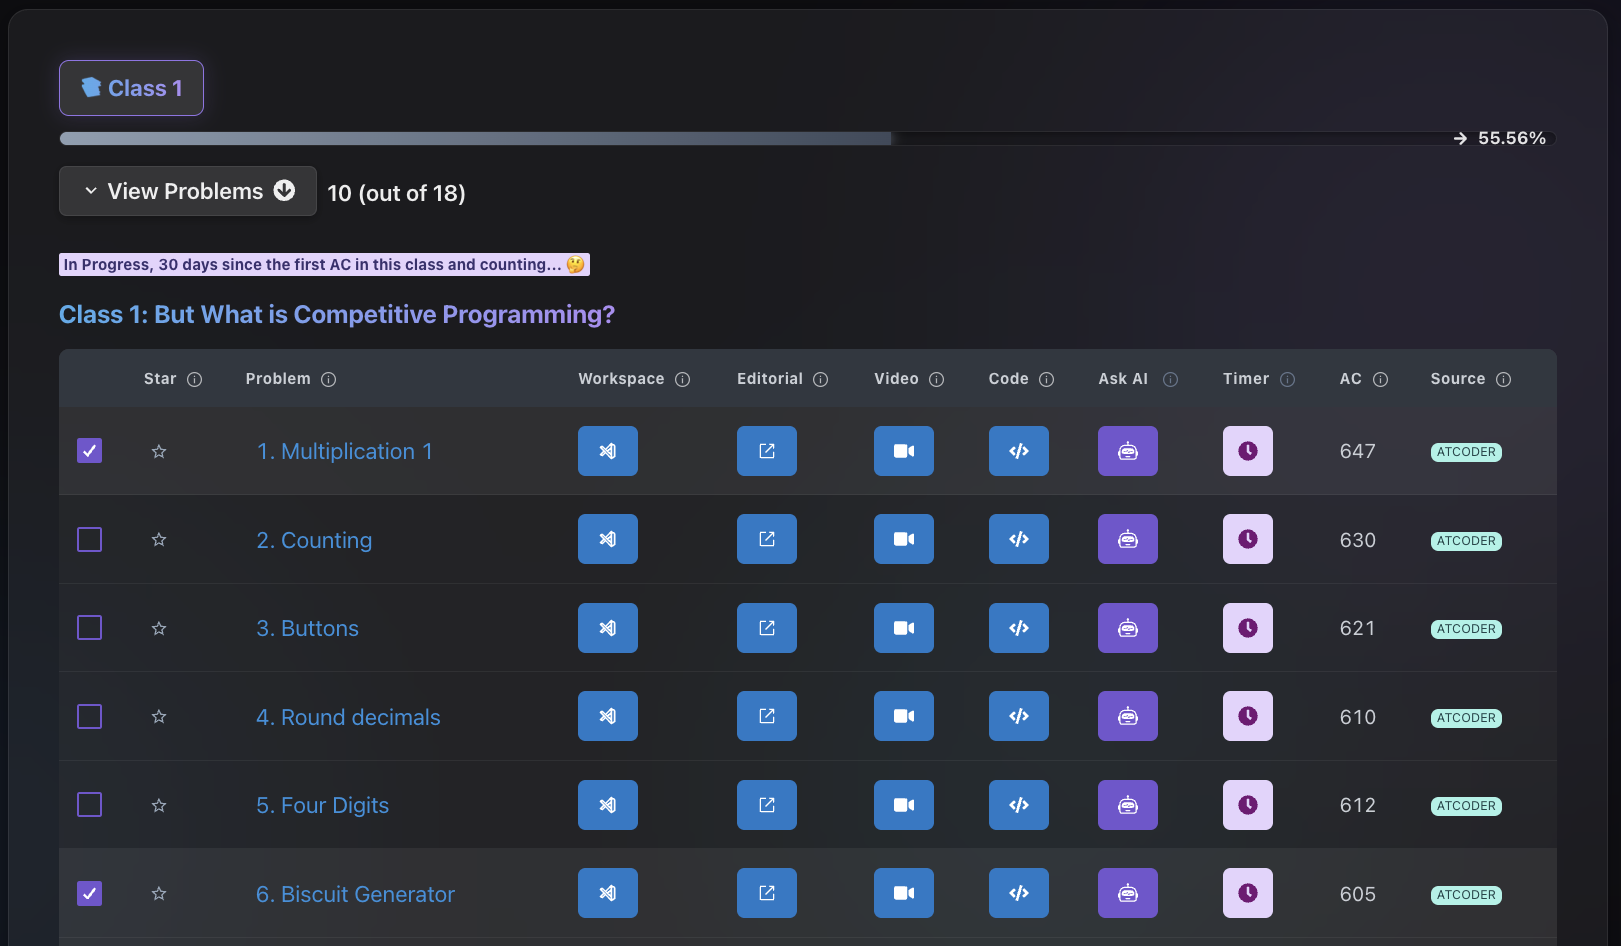This screenshot has width=1621, height=946.
Task: Uncheck the Multiplication 1 checkbox
Action: click(x=90, y=451)
